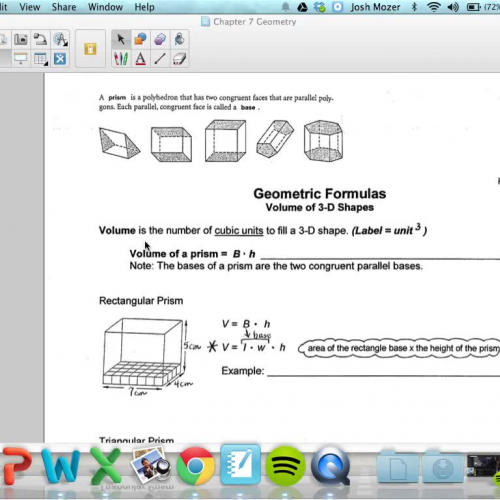
Task: Open the Documents folder stack in dock
Action: (398, 466)
